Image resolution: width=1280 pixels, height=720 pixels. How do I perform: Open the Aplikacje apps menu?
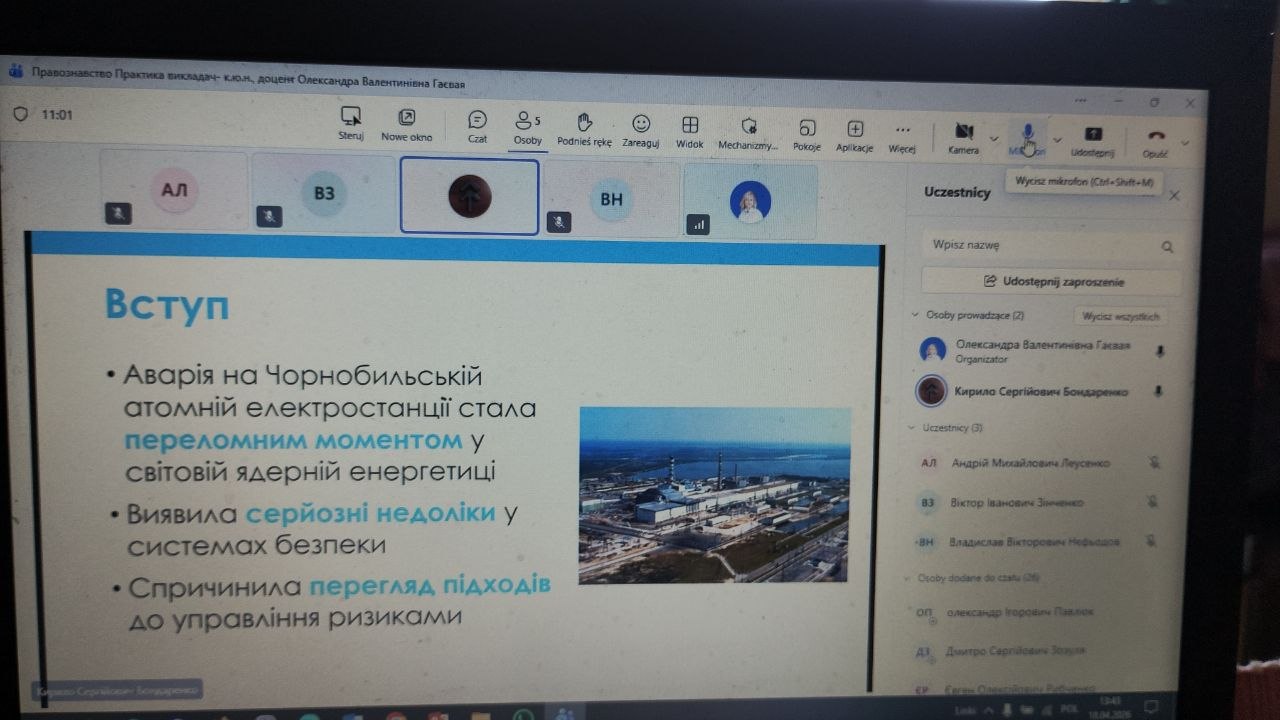[855, 134]
